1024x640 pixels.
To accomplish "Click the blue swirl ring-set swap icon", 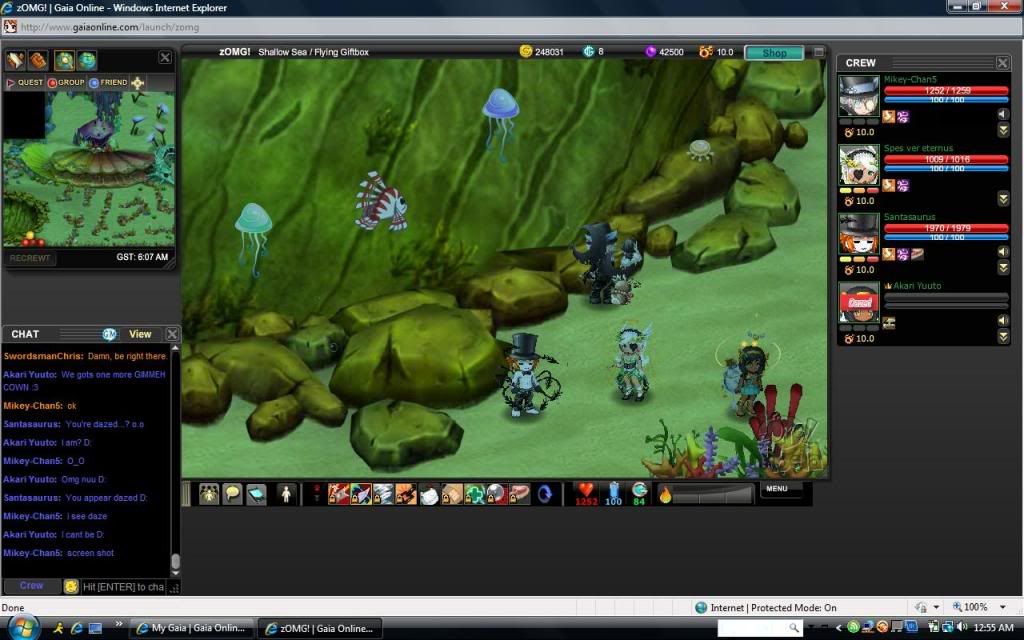I will point(545,494).
